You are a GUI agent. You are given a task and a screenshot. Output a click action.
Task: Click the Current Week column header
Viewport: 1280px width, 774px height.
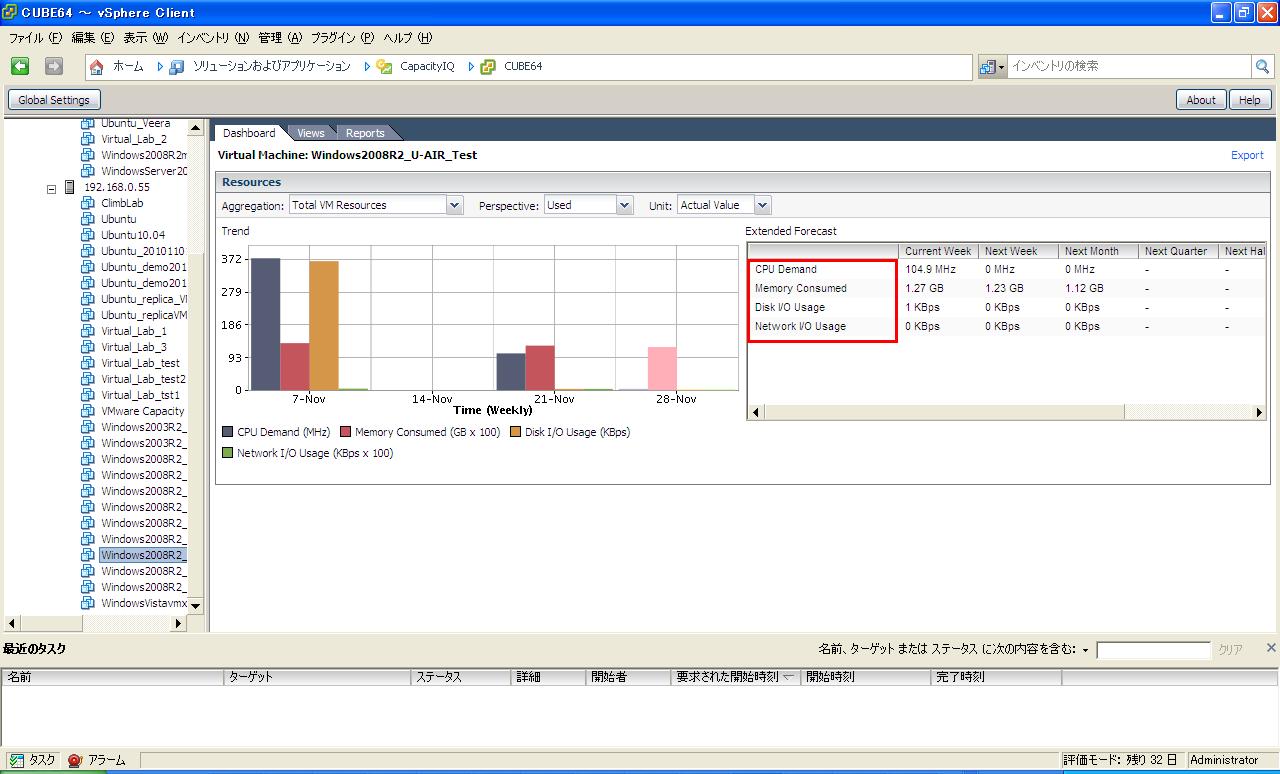tap(938, 251)
